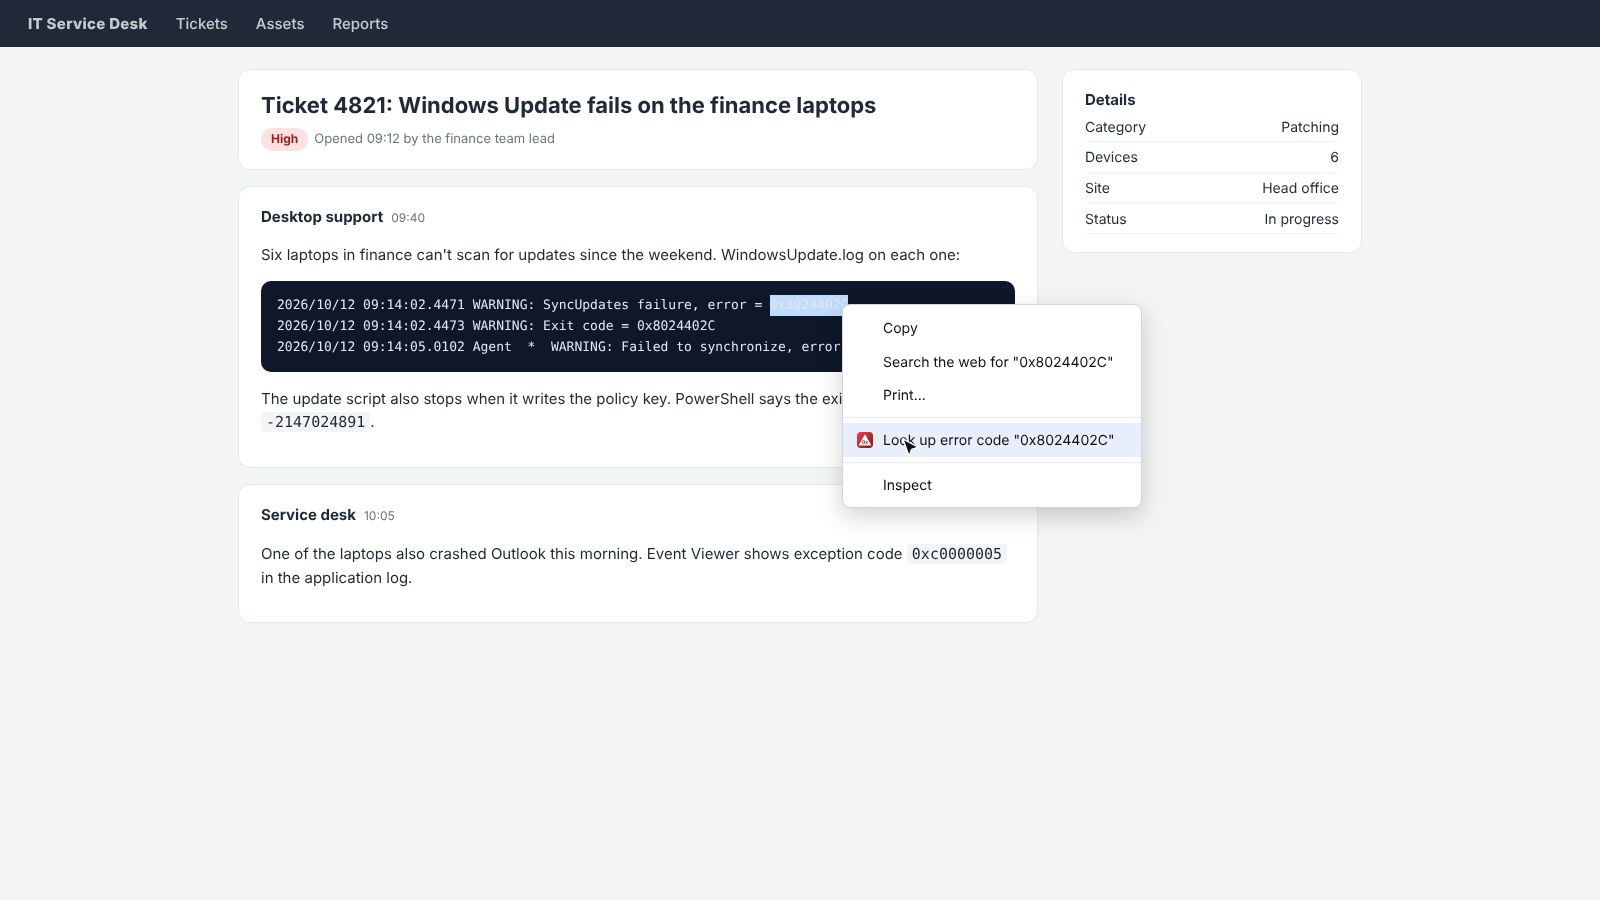Click the In progress status value

(1301, 219)
